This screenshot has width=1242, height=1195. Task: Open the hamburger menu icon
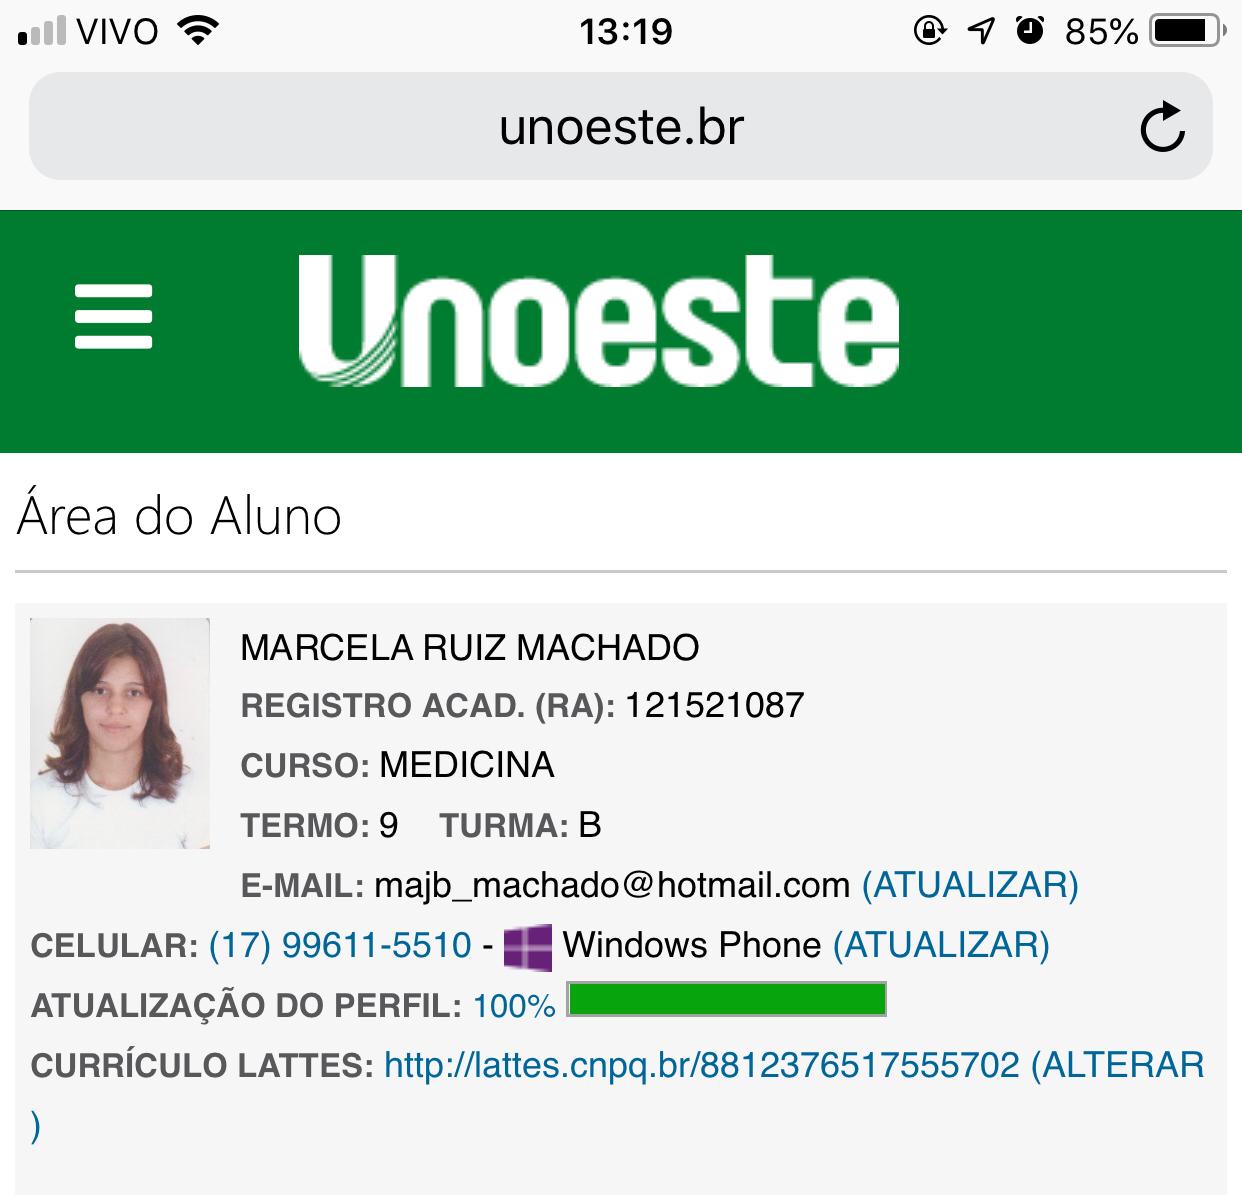click(113, 316)
